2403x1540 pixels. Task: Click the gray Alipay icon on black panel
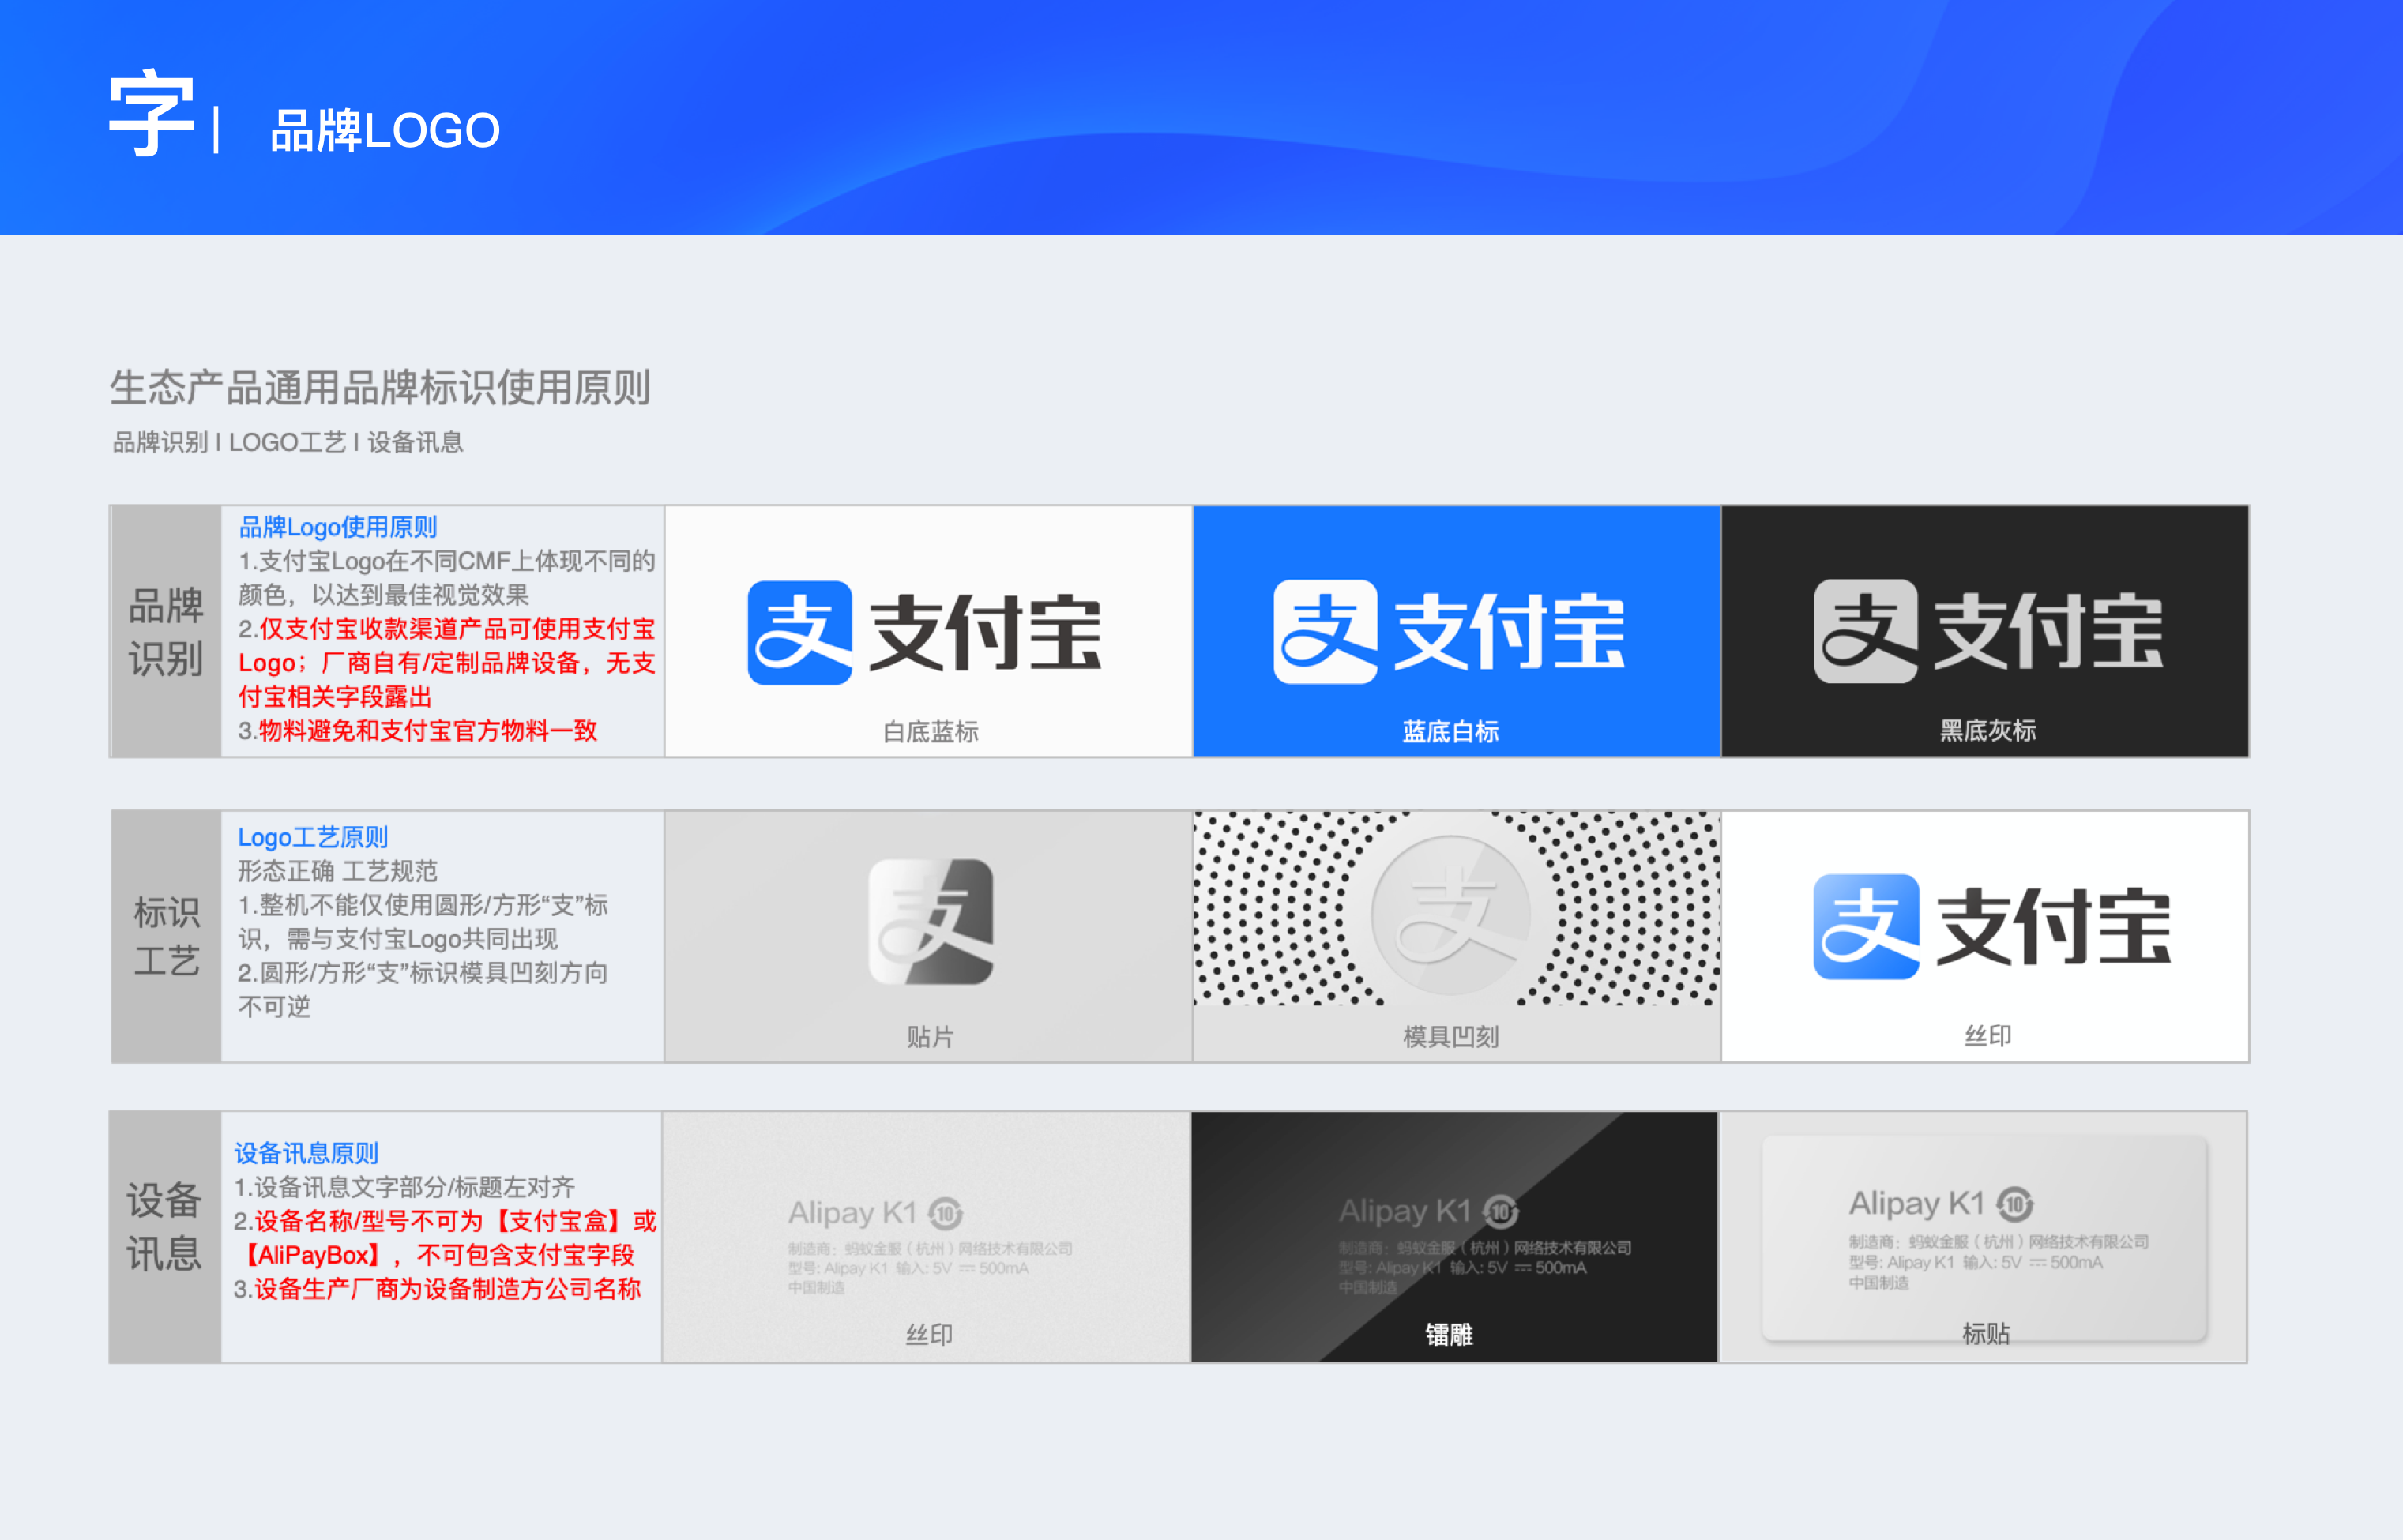tap(1866, 631)
